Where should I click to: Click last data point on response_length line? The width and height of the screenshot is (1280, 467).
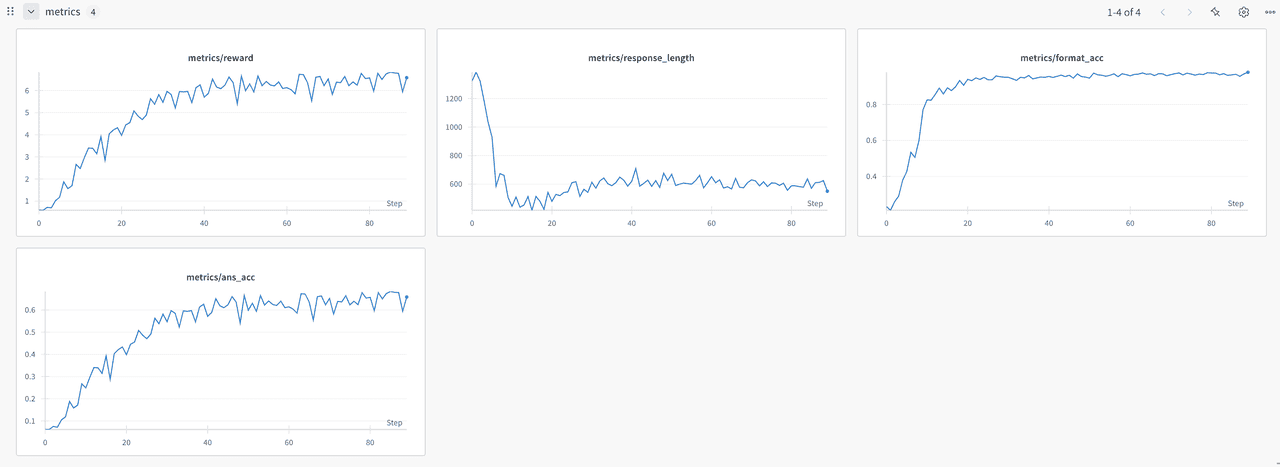tap(827, 191)
